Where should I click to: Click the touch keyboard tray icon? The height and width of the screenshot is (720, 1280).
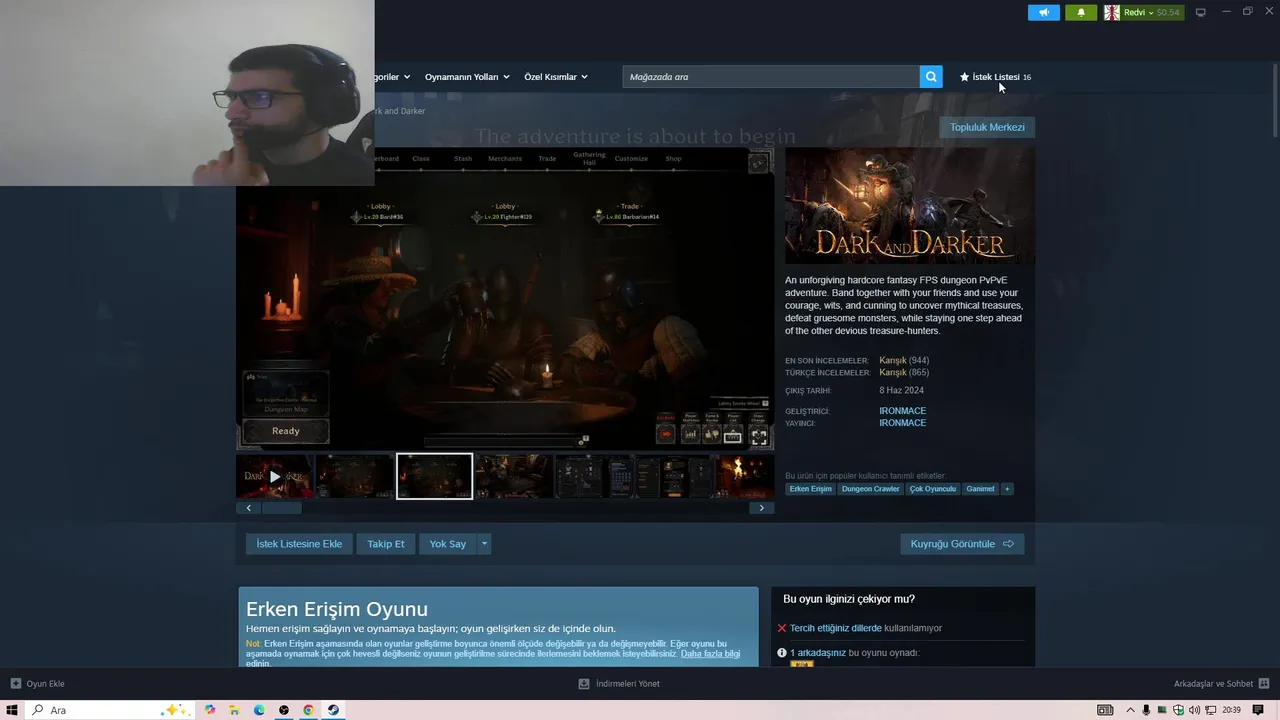pyautogui.click(x=1105, y=710)
